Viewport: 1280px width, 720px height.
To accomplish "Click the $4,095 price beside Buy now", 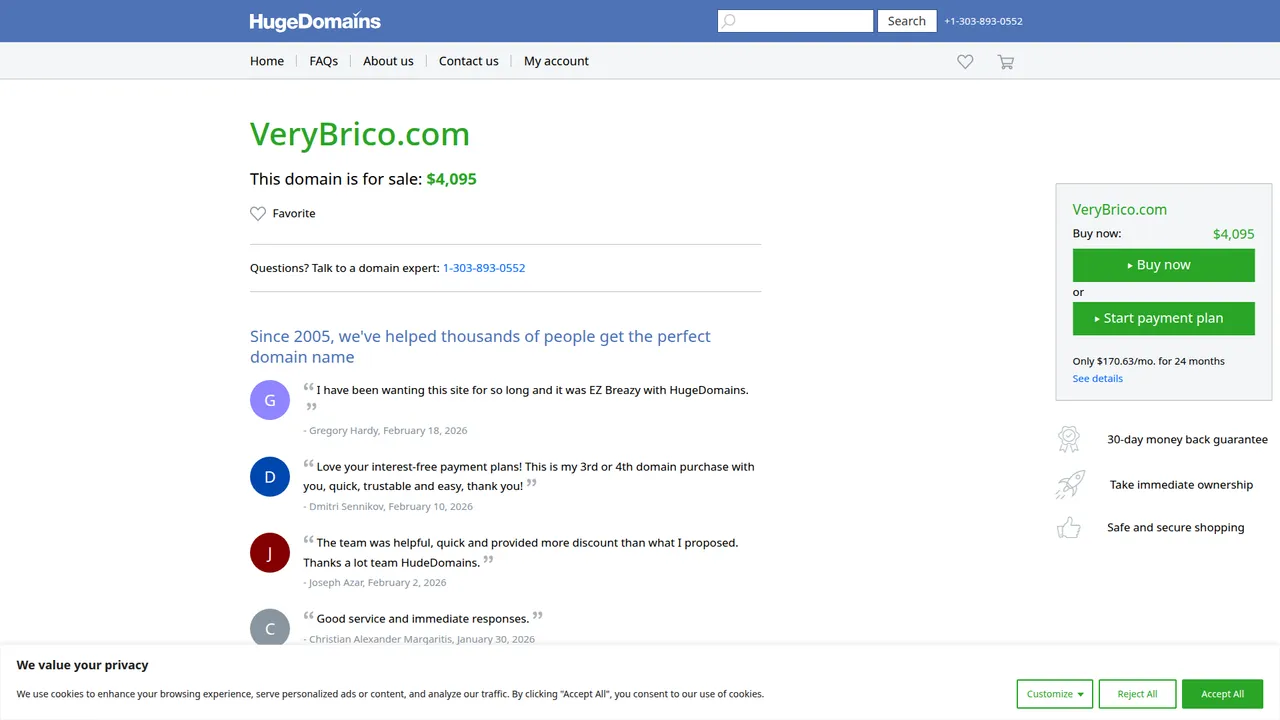I will coord(1234,234).
